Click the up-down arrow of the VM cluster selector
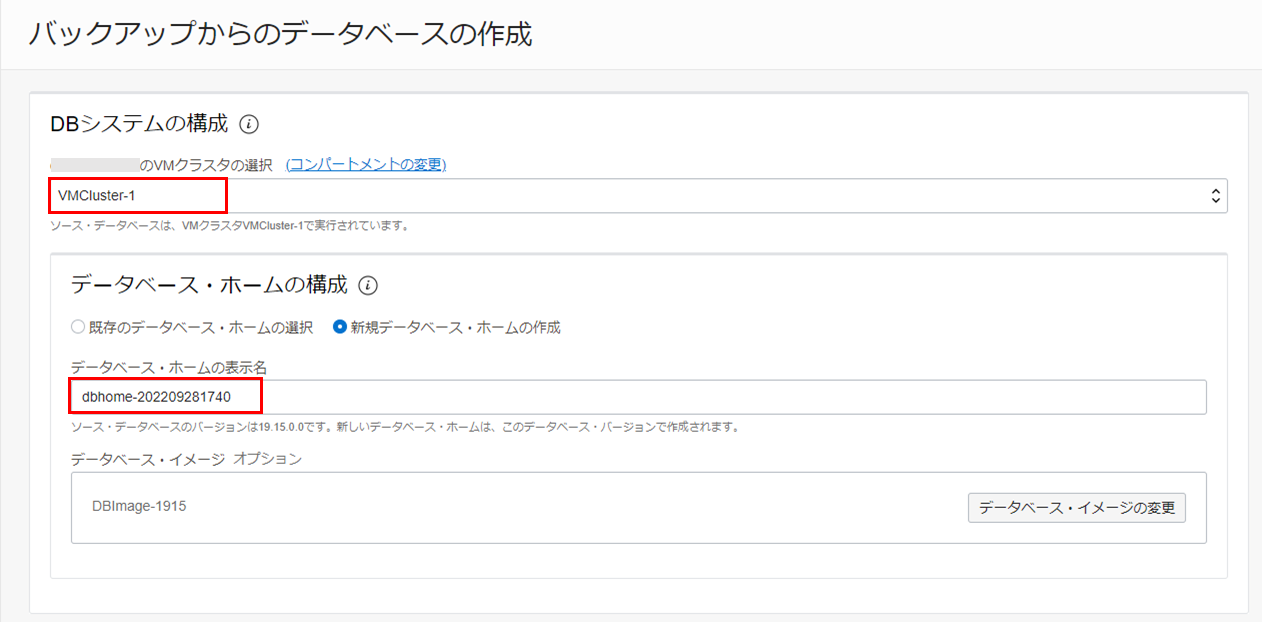The image size is (1262, 622). click(1215, 196)
